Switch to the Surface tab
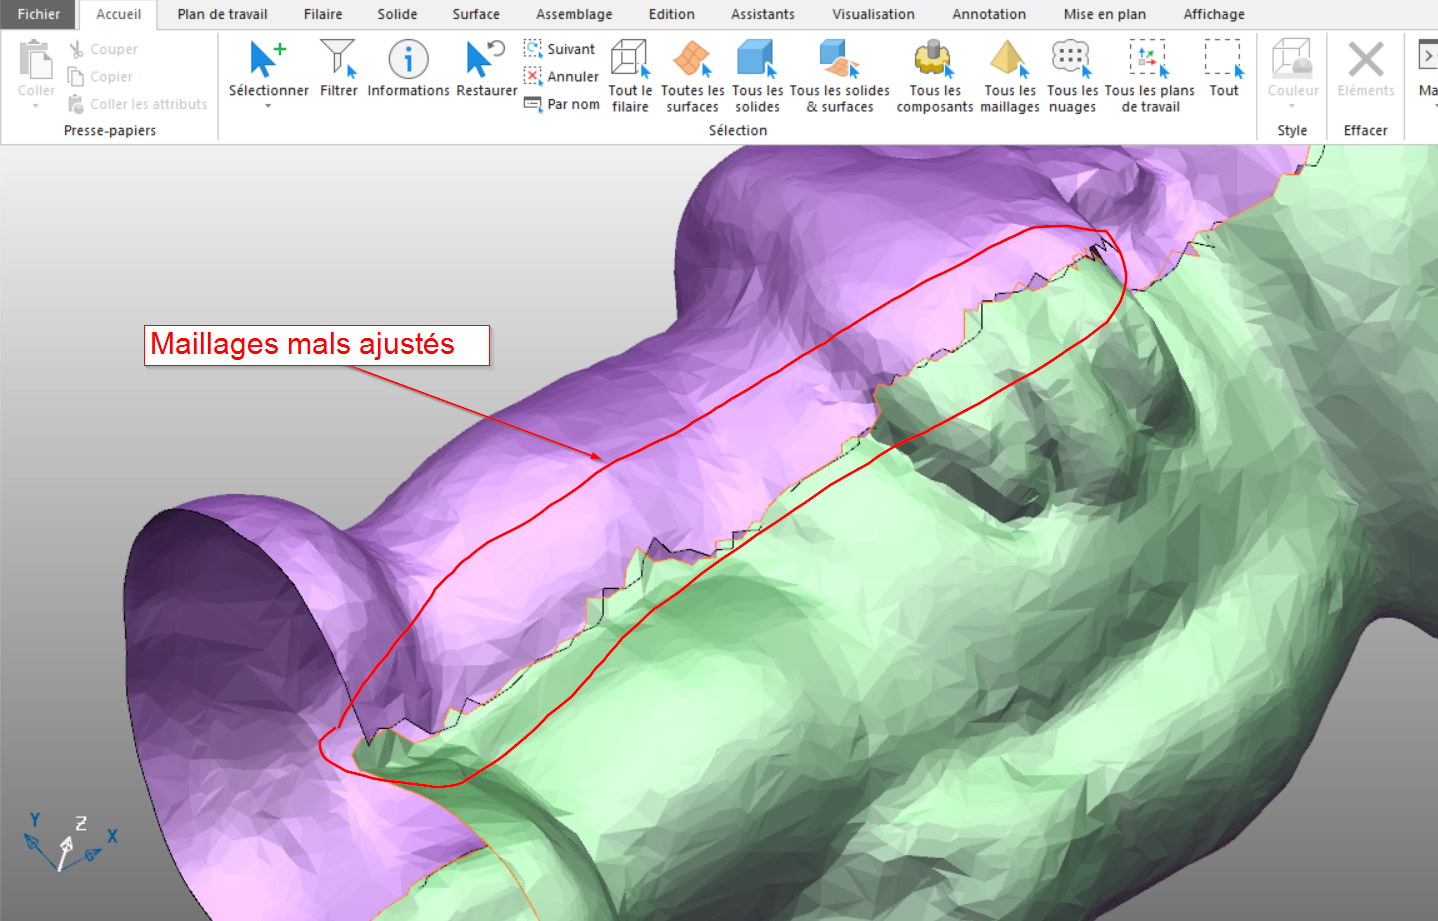Image resolution: width=1438 pixels, height=921 pixels. pyautogui.click(x=476, y=14)
